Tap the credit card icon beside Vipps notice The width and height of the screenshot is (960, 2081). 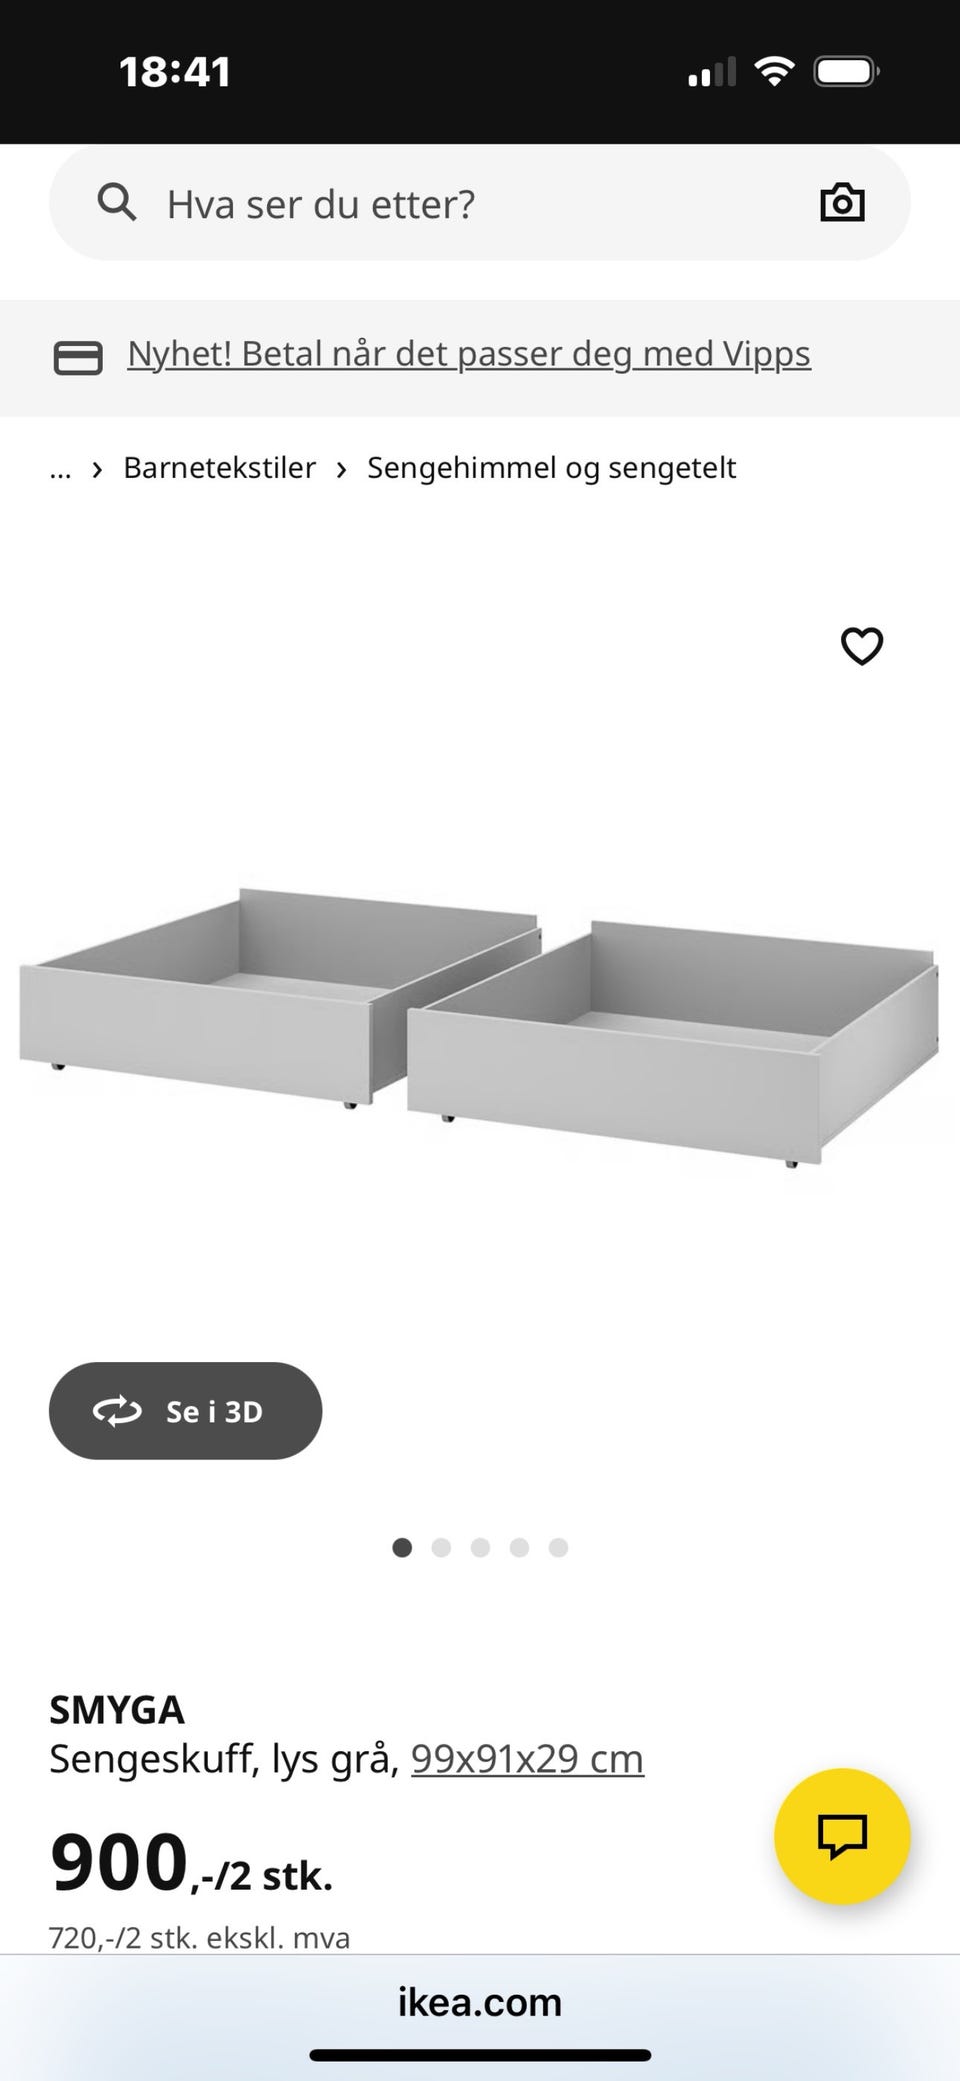point(78,357)
